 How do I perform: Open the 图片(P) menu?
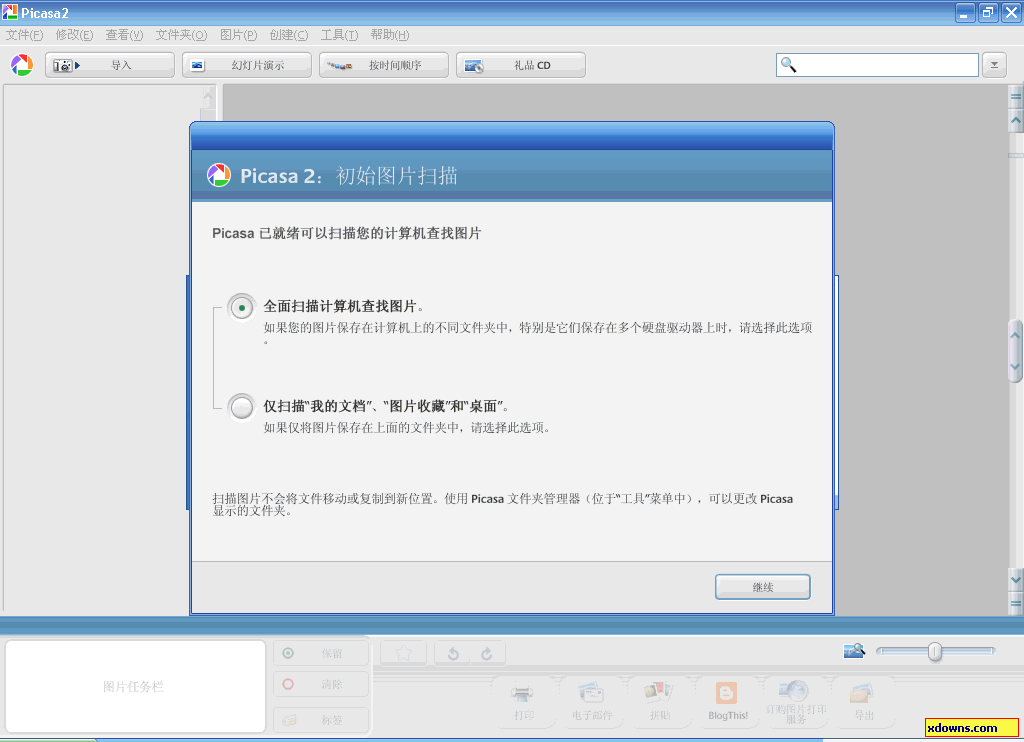pos(238,35)
